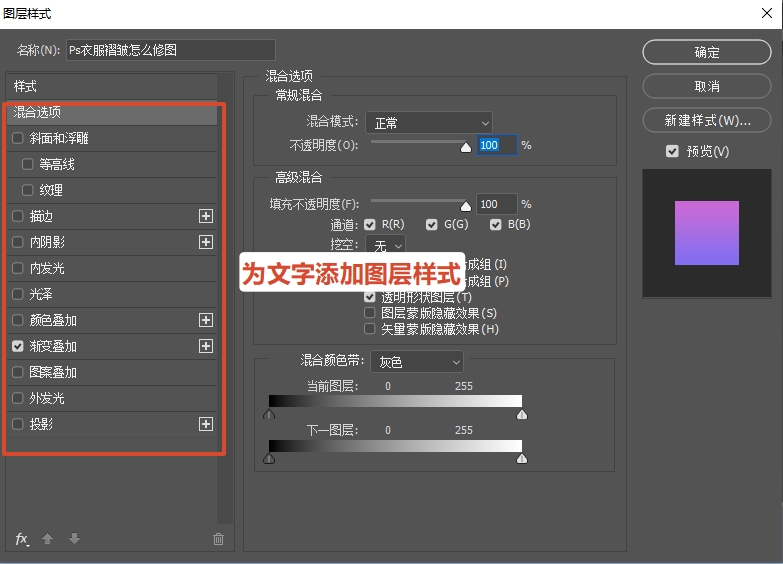
Task: Uncheck the 渐变叠加 checkbox
Action: click(x=18, y=346)
